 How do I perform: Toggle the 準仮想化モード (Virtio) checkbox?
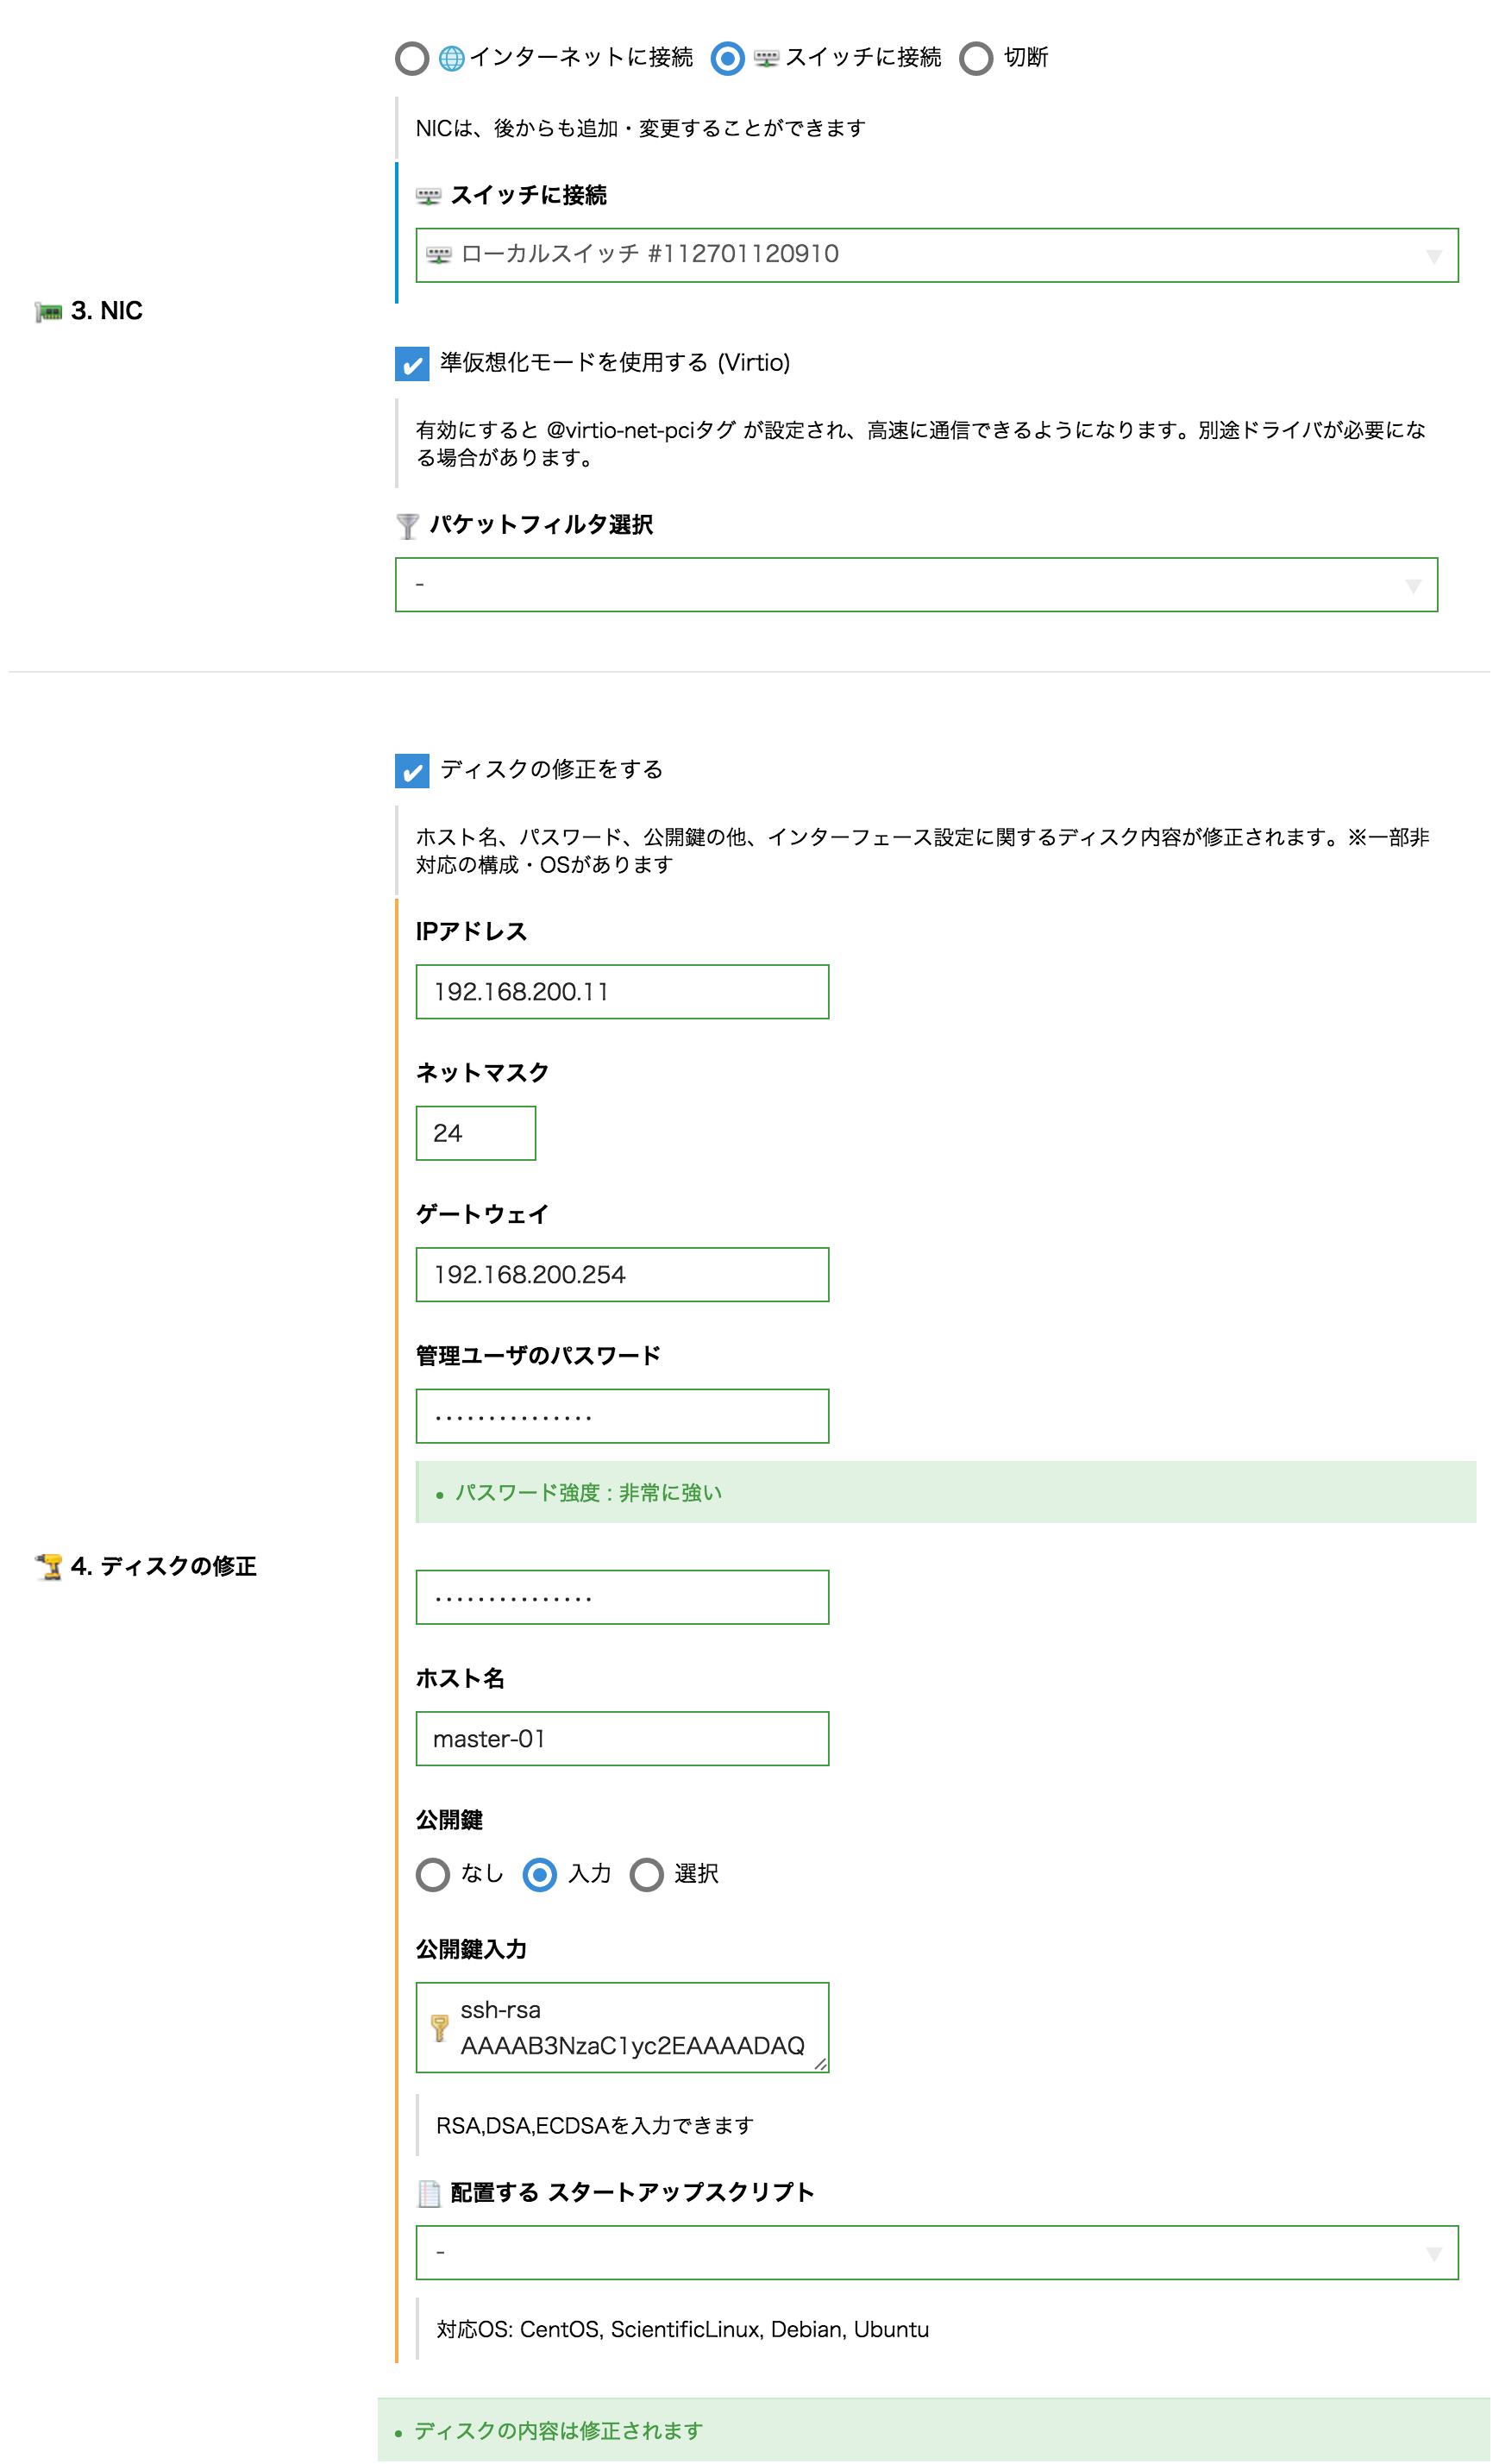click(412, 364)
